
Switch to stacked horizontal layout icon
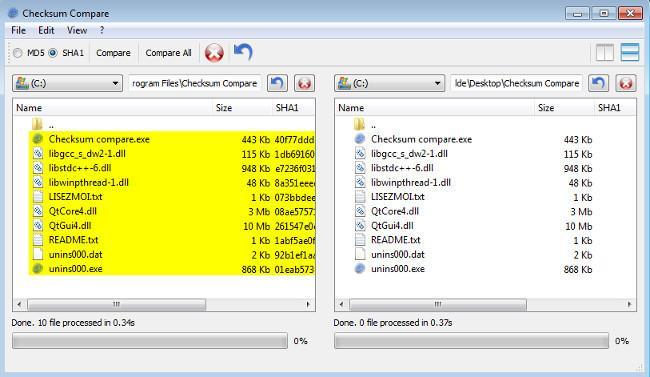[630, 53]
